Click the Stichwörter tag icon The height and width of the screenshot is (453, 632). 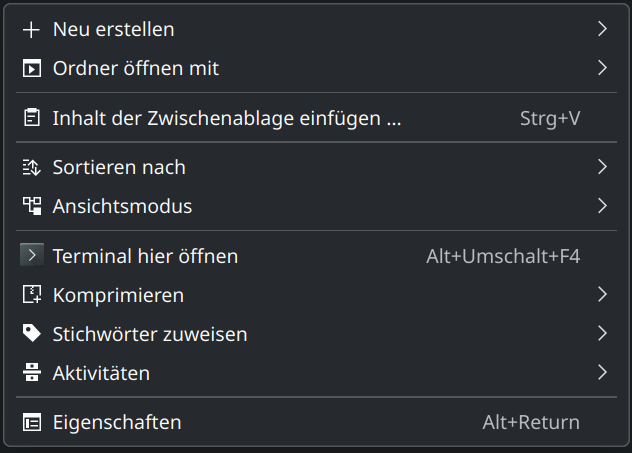click(x=32, y=334)
